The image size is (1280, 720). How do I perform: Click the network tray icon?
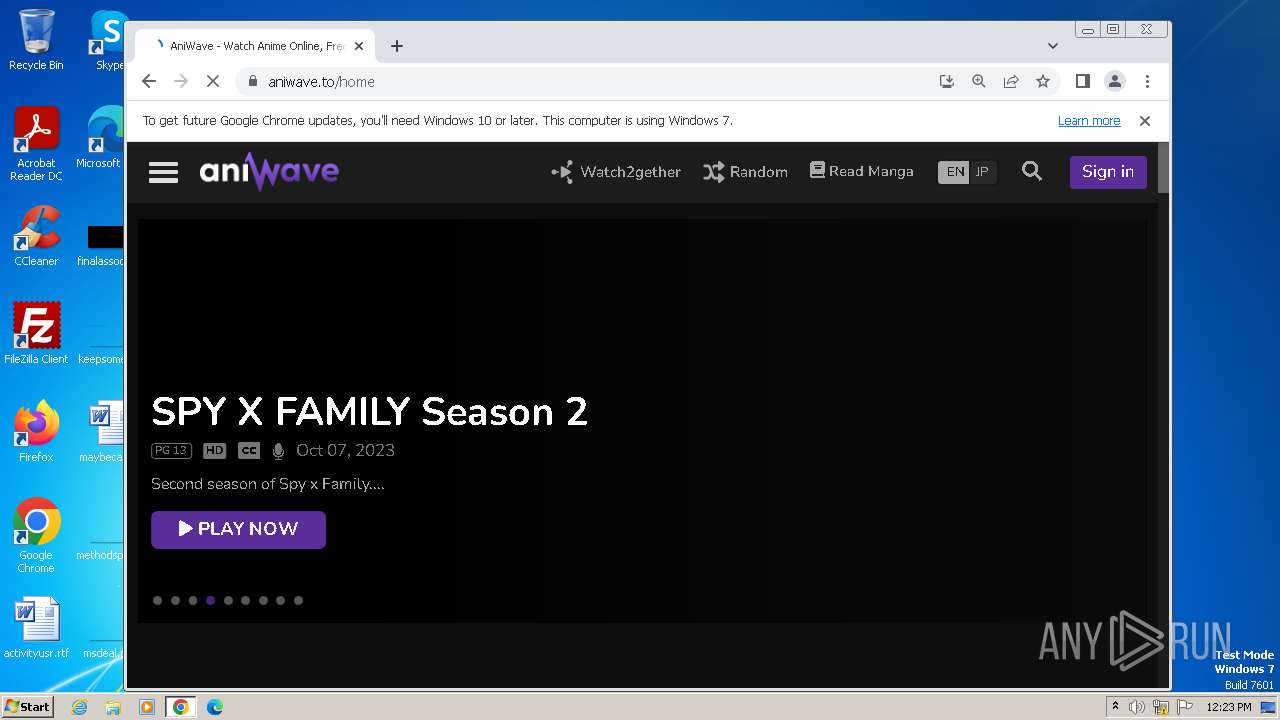[x=1161, y=707]
